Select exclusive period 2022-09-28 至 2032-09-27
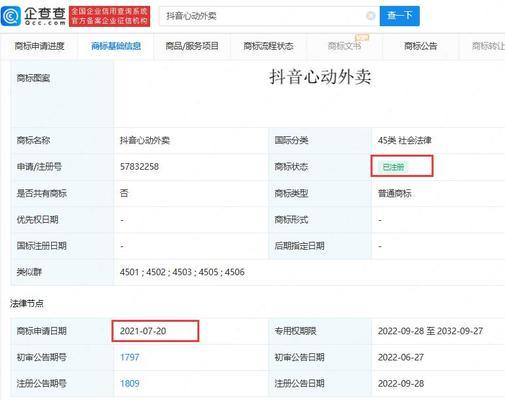The height and width of the screenshot is (400, 505). point(430,331)
